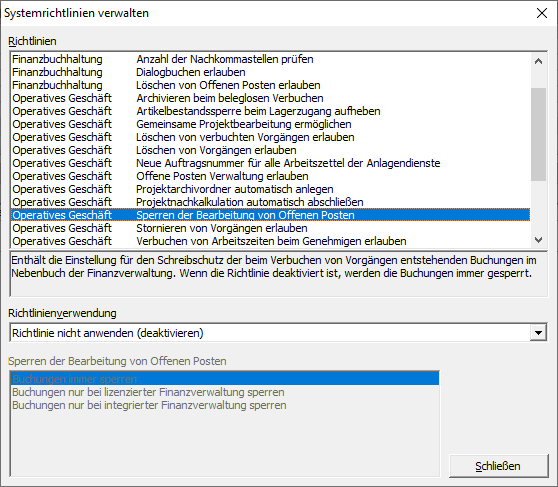Select 'Löschen von verbuchten Vorgängen erlauben'
This screenshot has height=487, width=558.
pos(270,137)
